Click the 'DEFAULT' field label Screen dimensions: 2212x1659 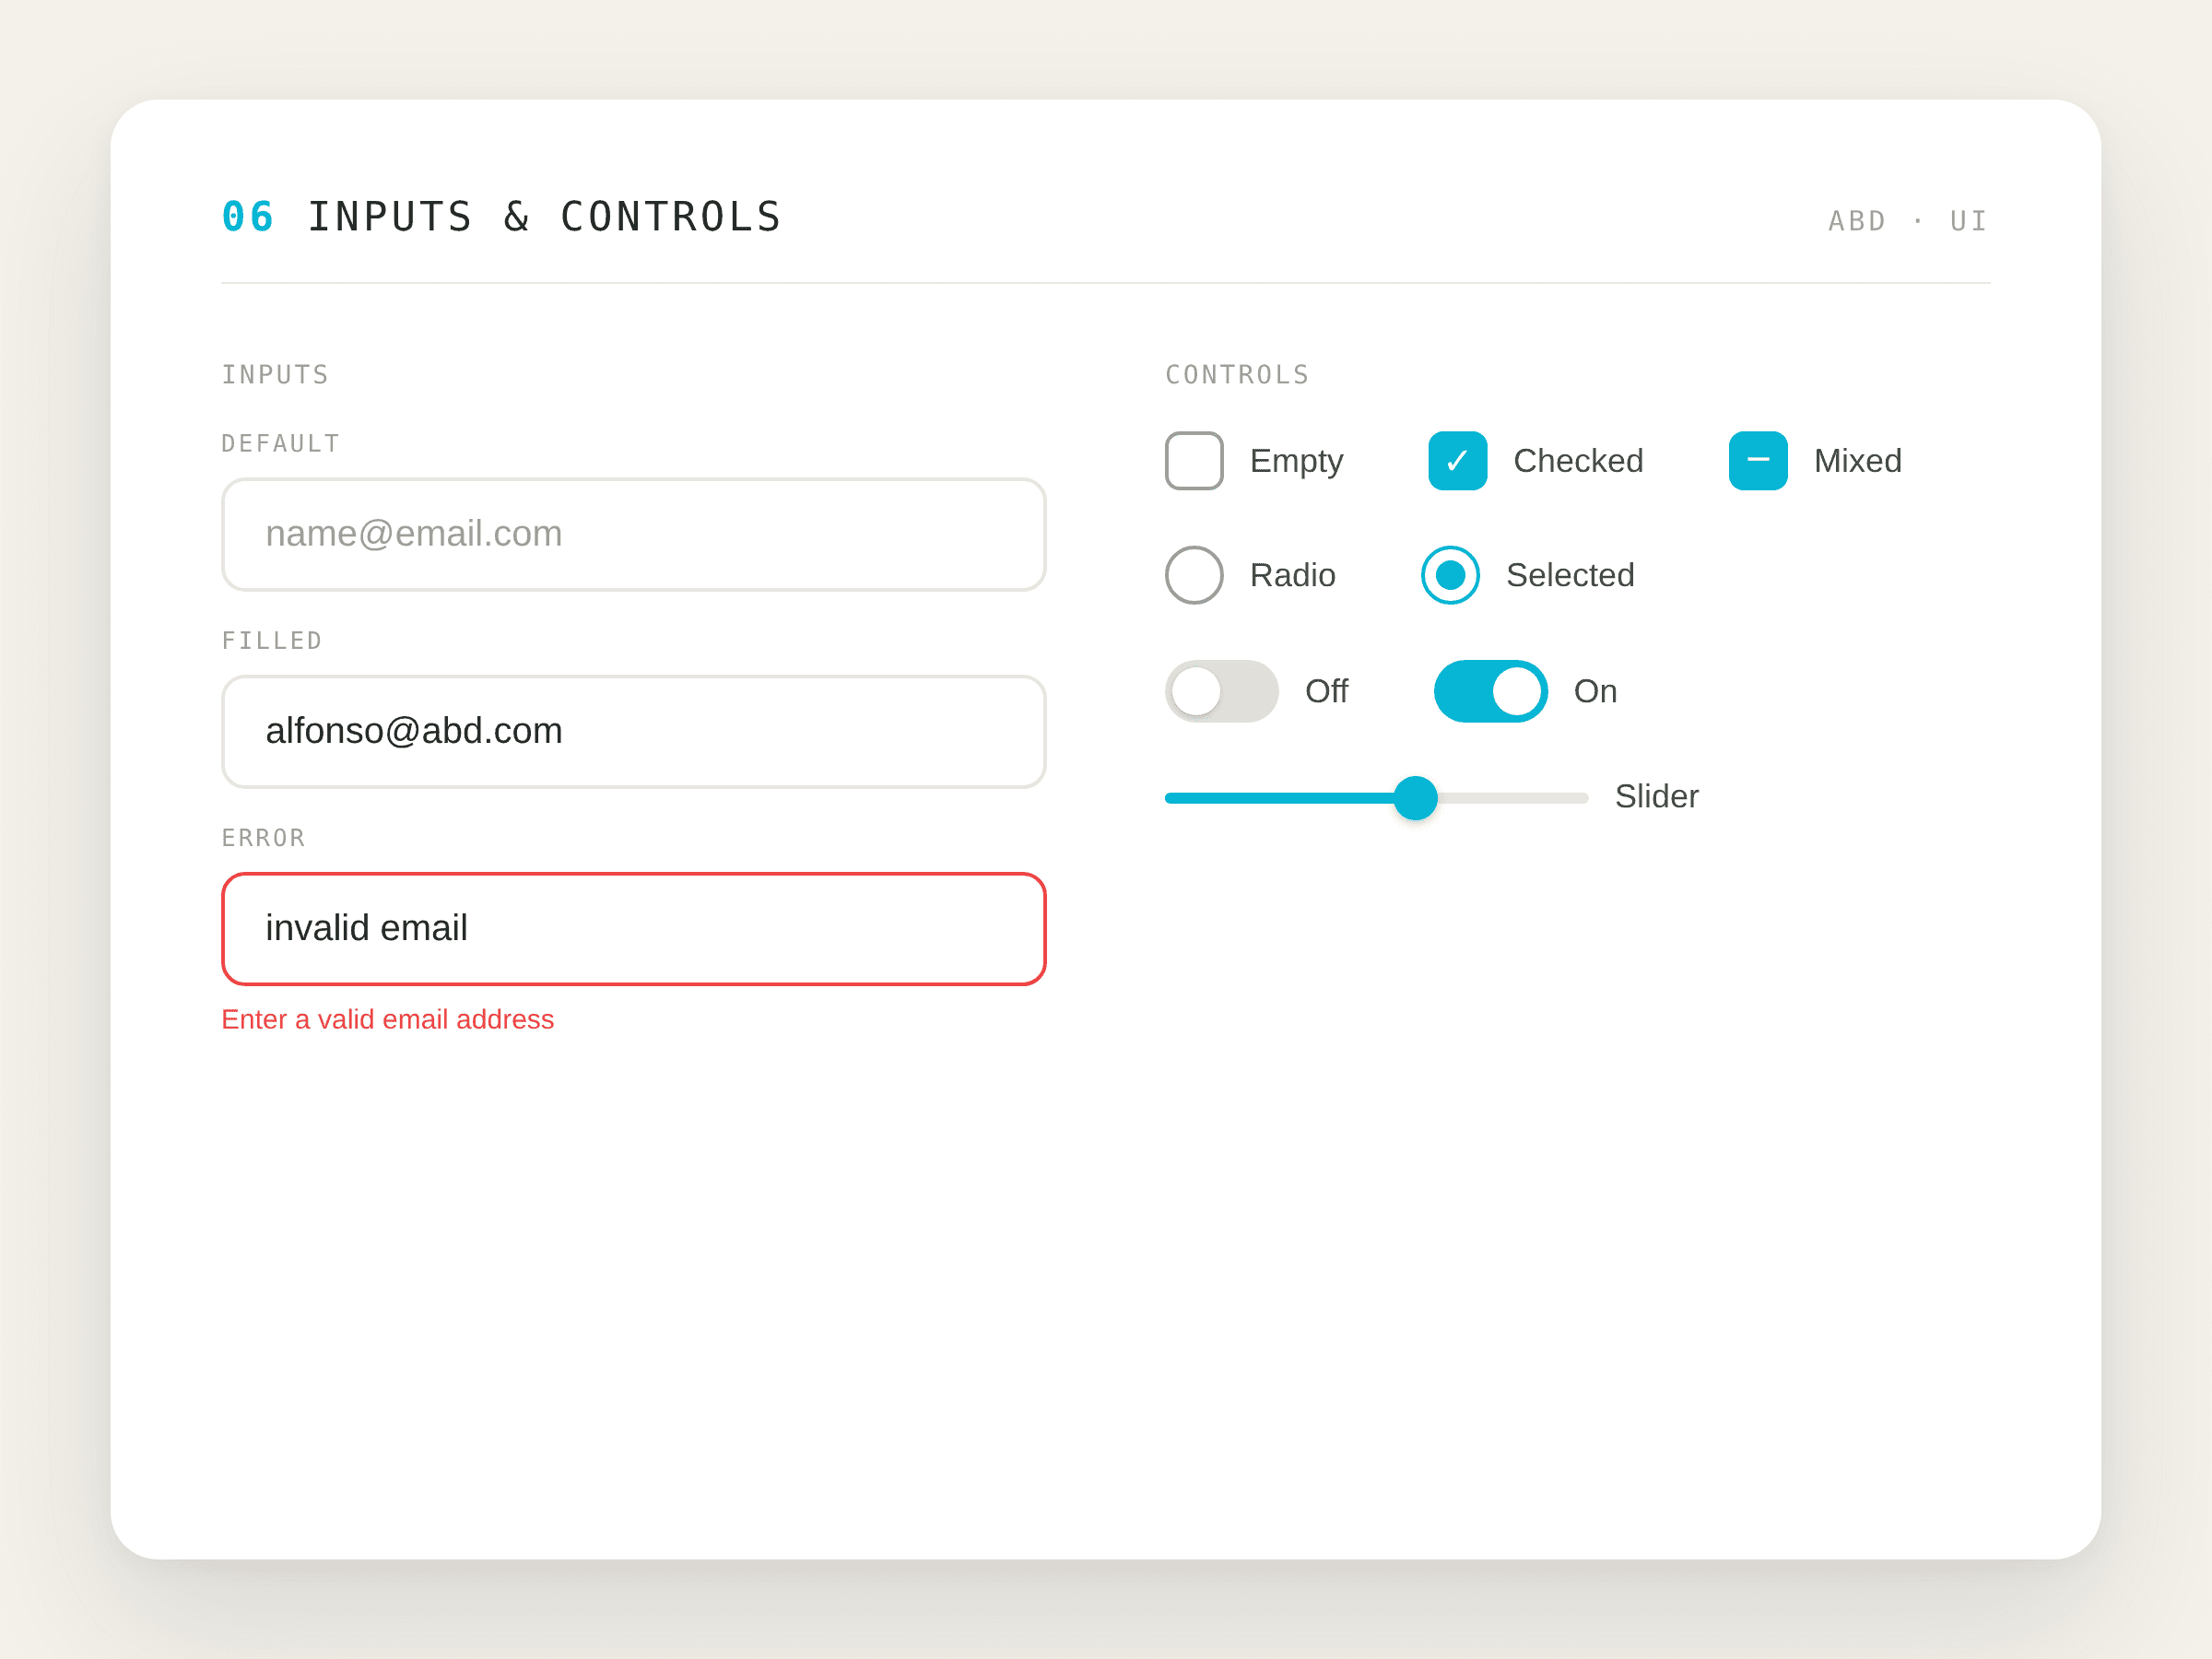(281, 443)
